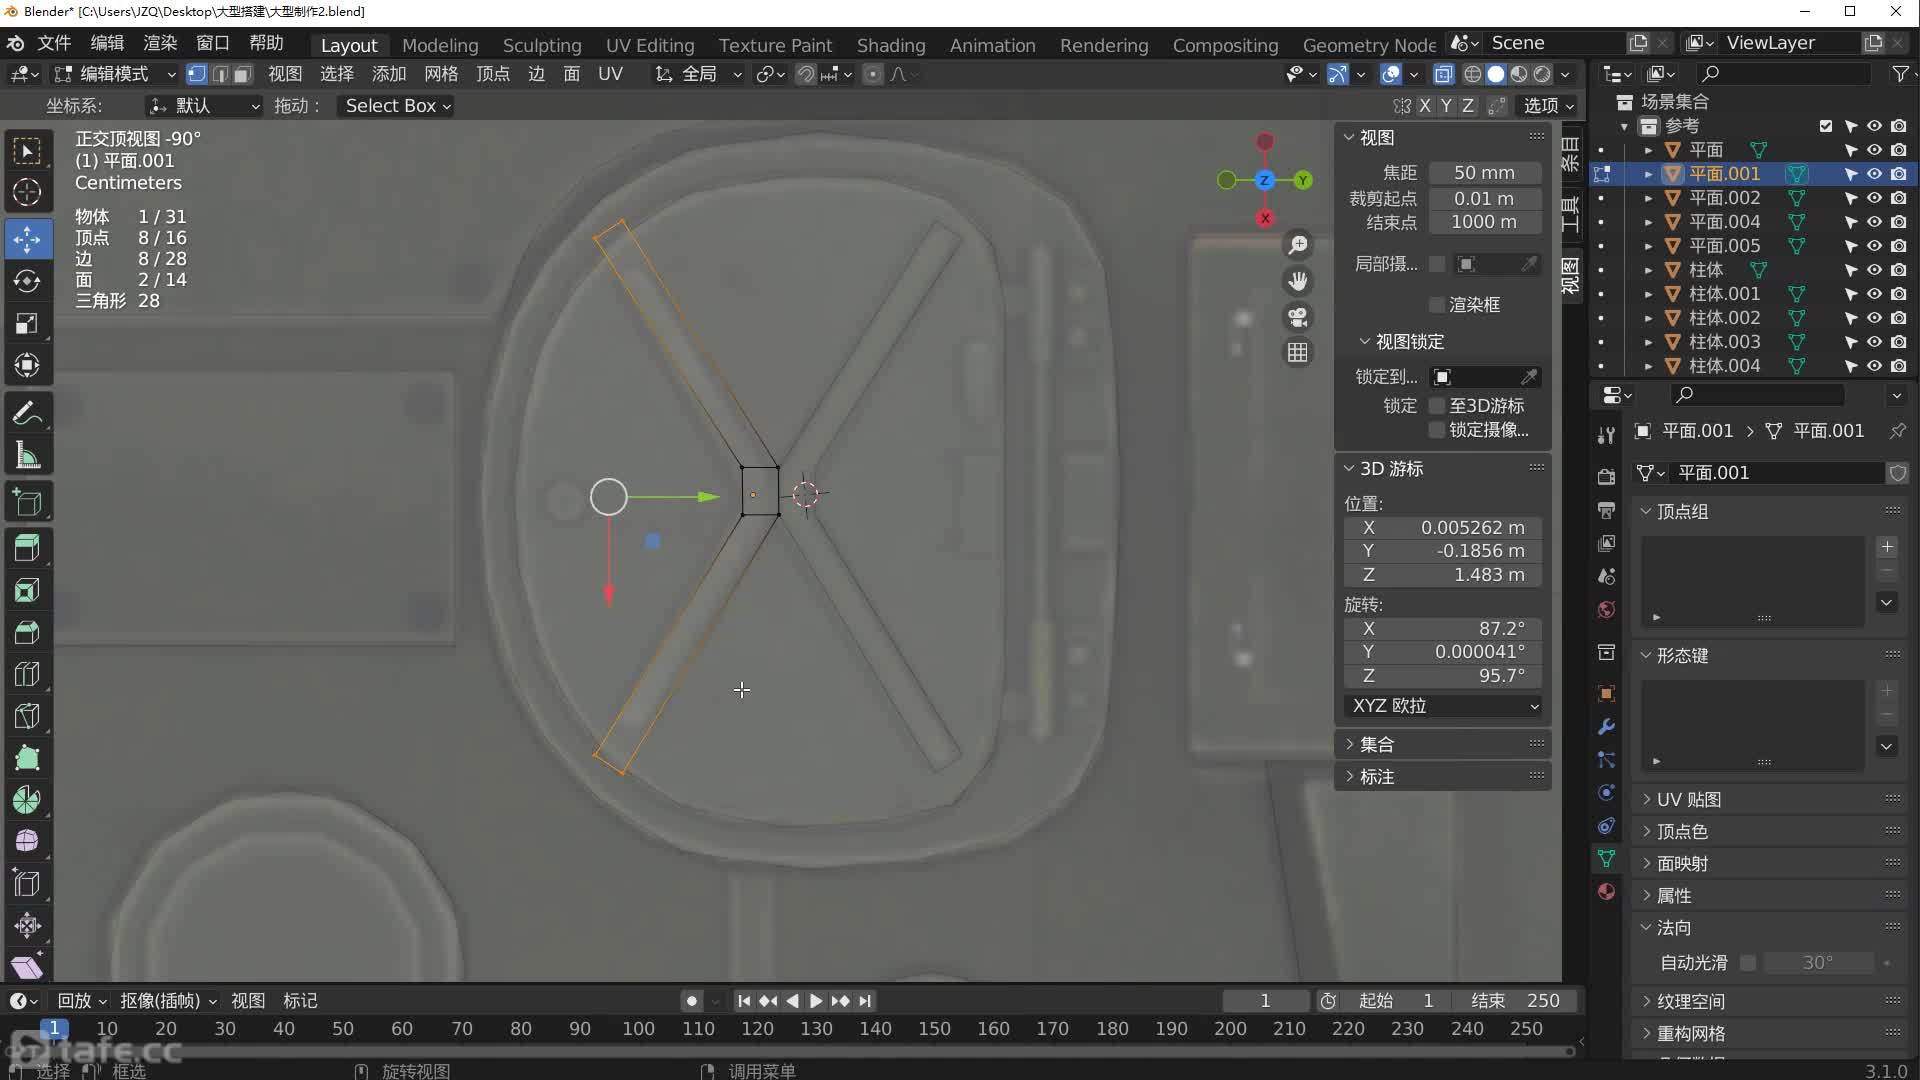Choose the Measure ruler tool
Screen dimensions: 1920x1080
point(27,456)
